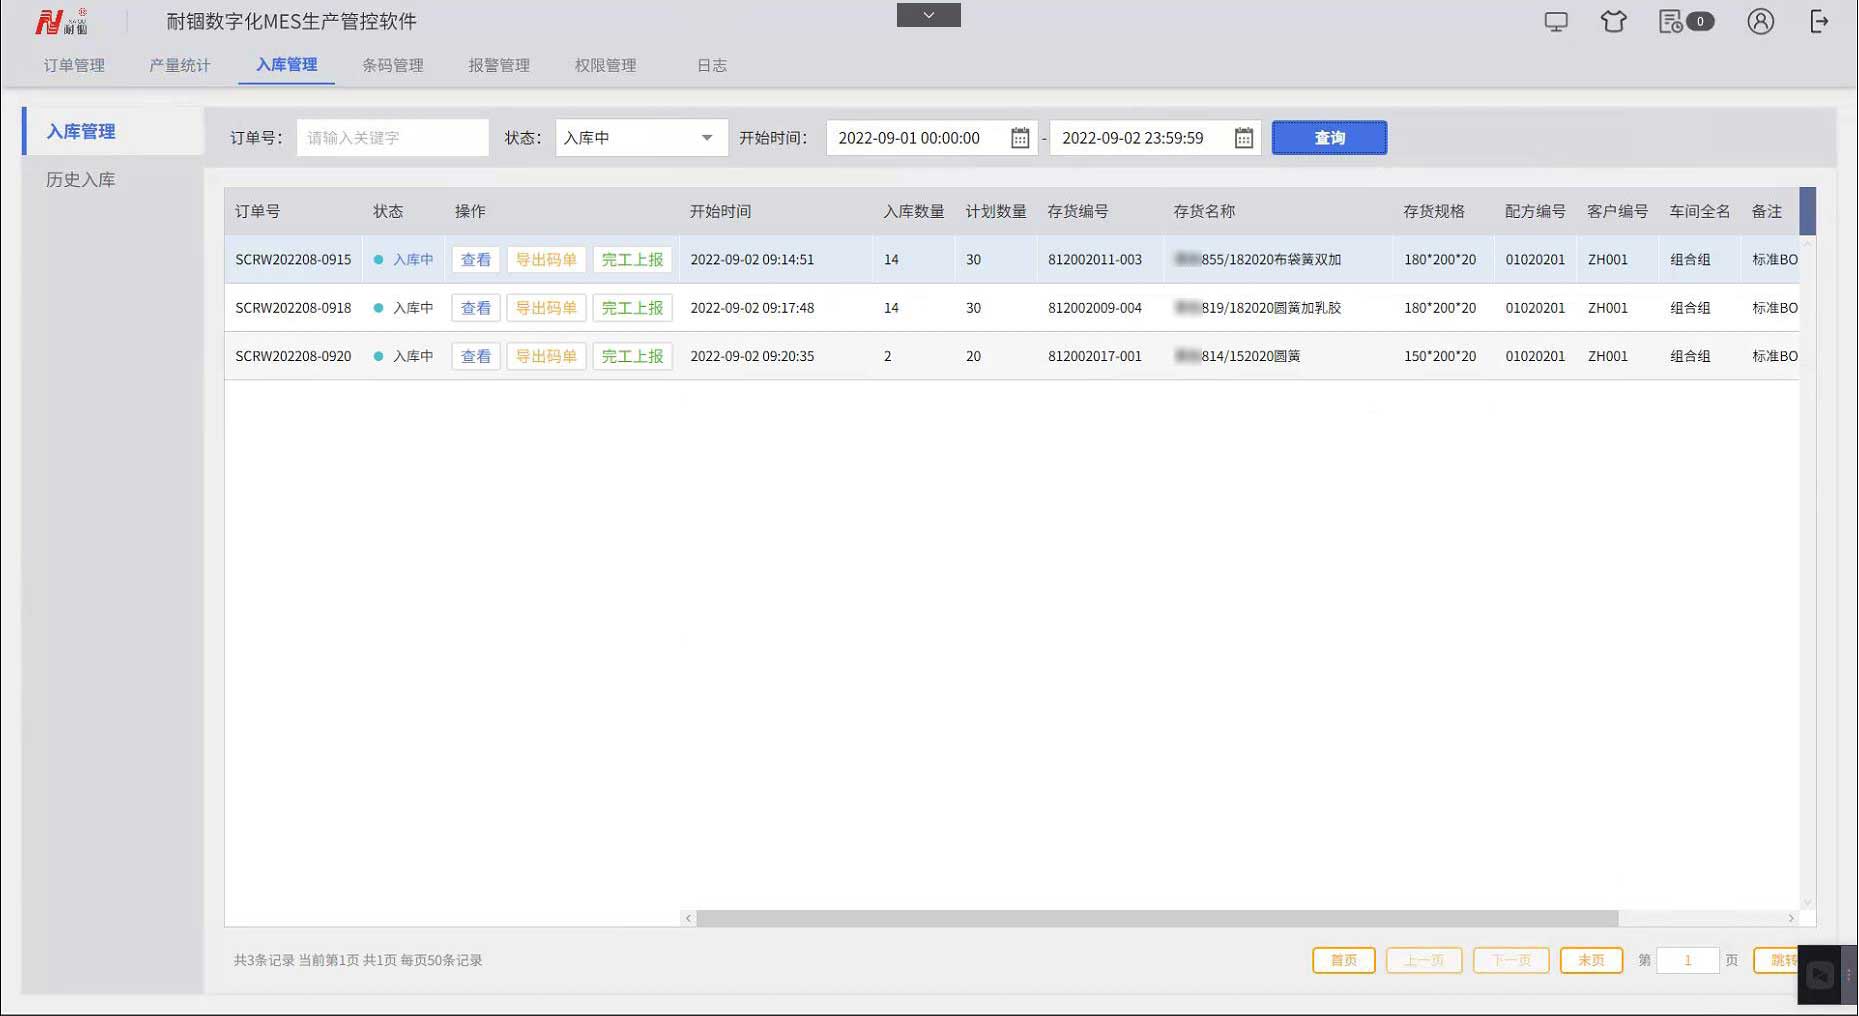Click the 存货名称 column header
This screenshot has width=1859, height=1016.
click(1204, 212)
